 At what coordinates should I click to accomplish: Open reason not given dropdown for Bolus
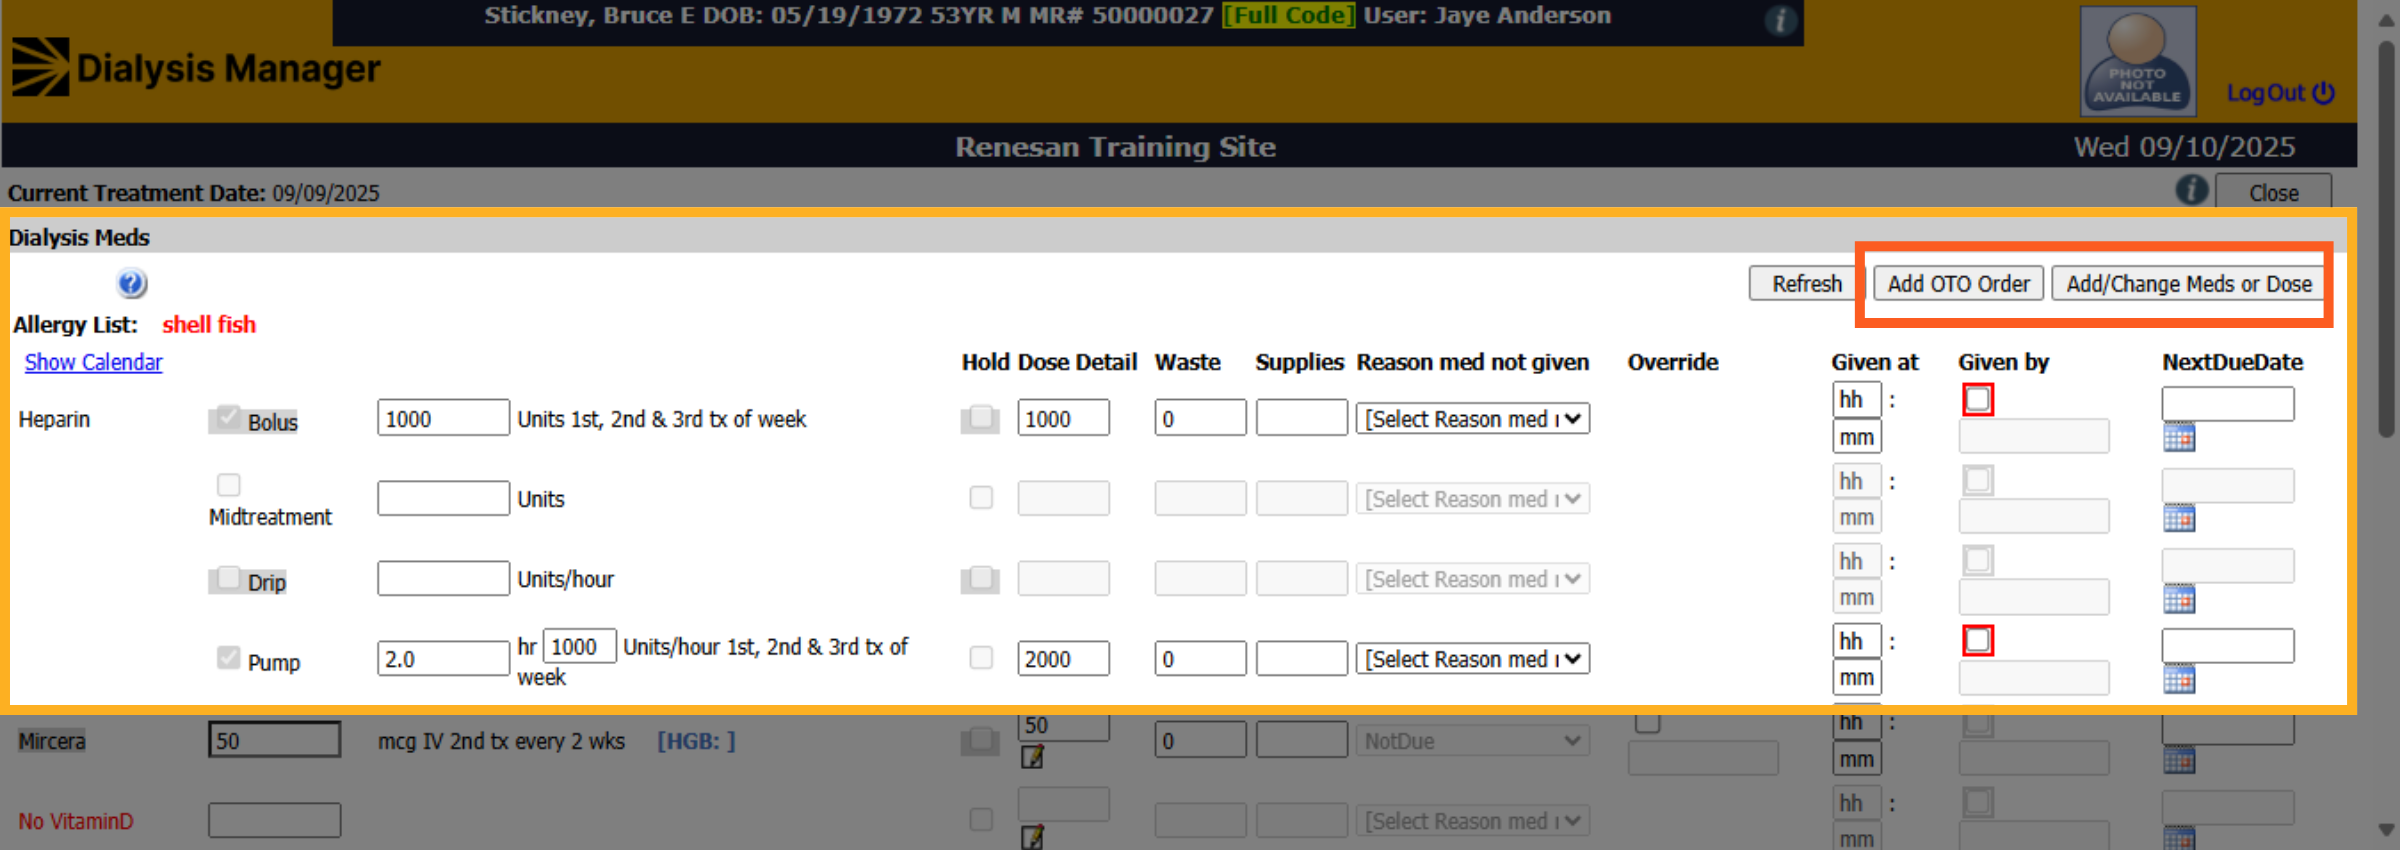(1473, 419)
